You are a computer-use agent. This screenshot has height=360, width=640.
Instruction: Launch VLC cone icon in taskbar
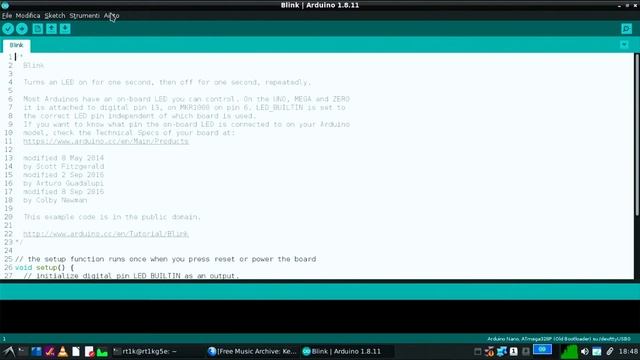pos(63,351)
